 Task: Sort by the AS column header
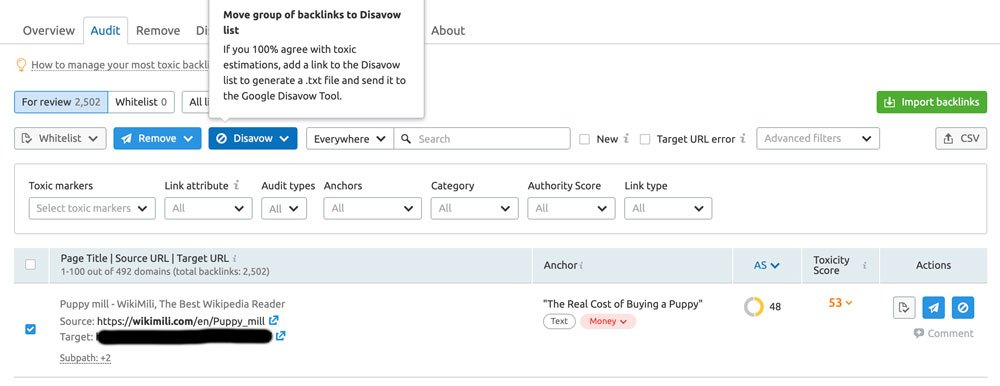coord(767,265)
